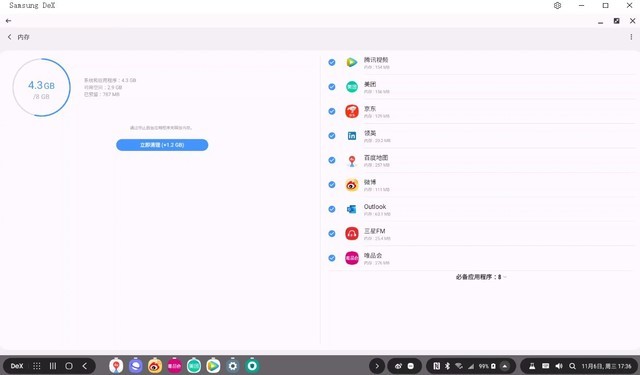Click the Wi-Fi status icon
This screenshot has width=640, height=375.
[x=459, y=366]
